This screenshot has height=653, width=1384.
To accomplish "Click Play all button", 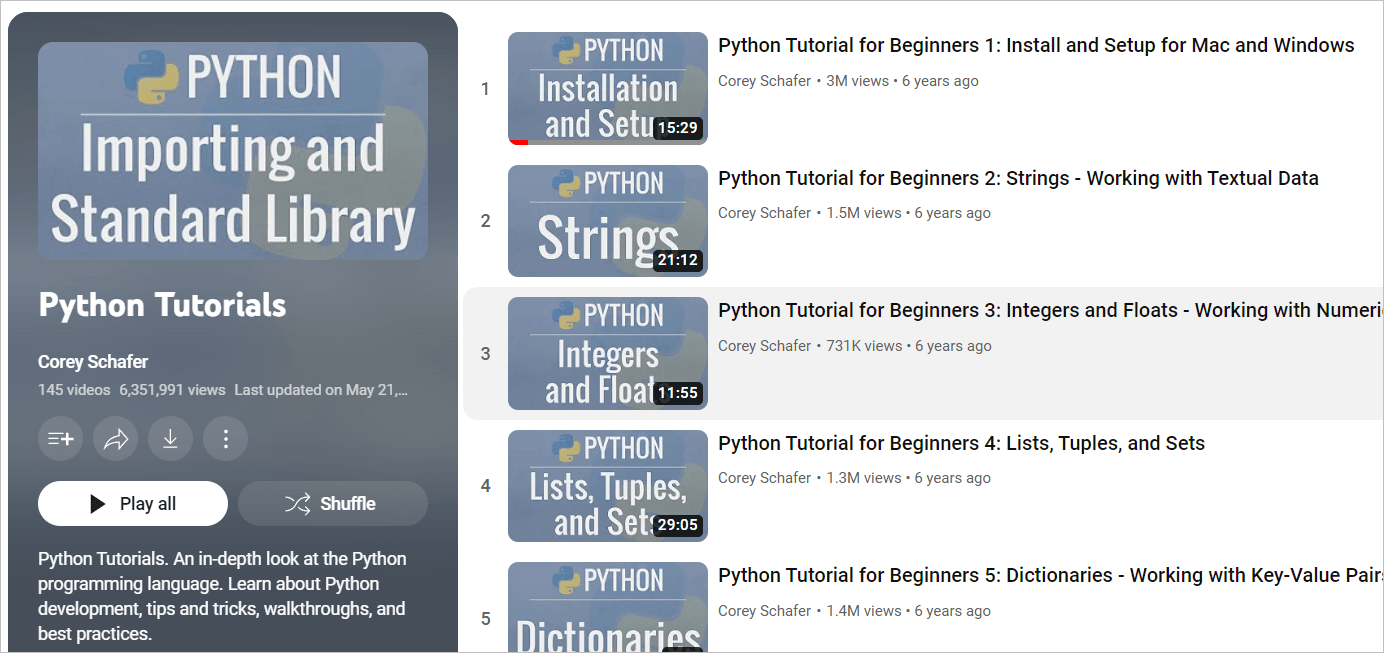I will (133, 504).
